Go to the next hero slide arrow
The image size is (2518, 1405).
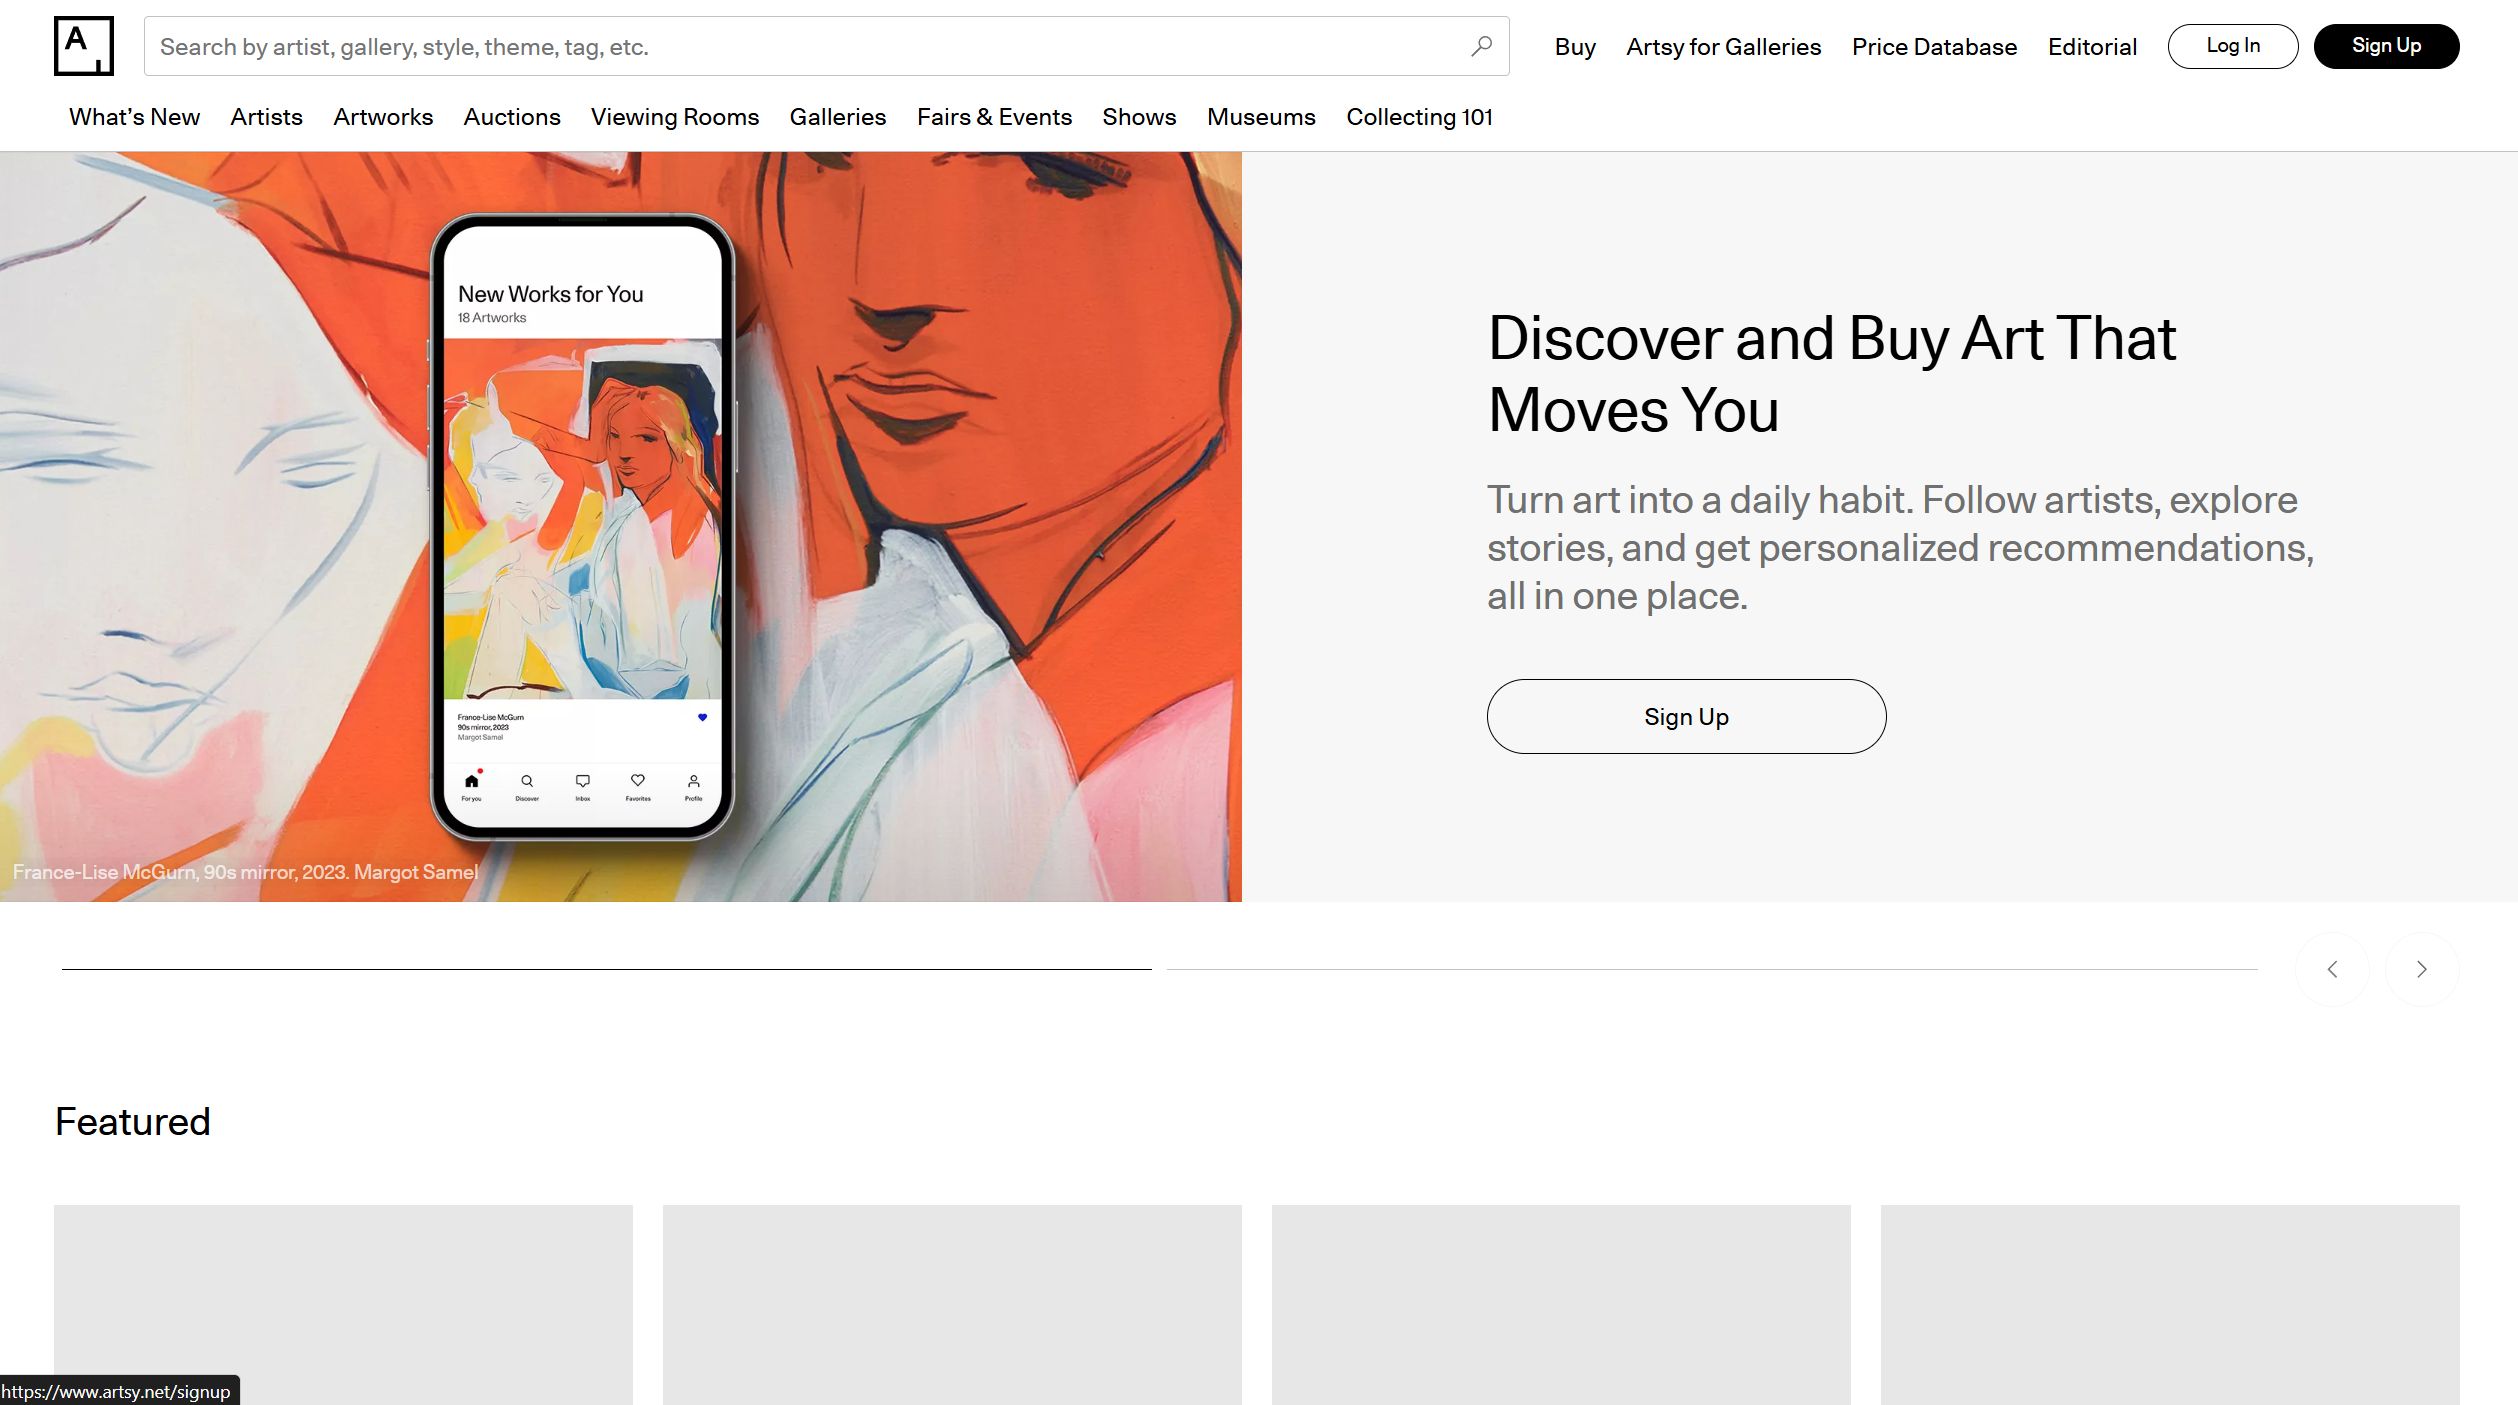tap(2421, 969)
